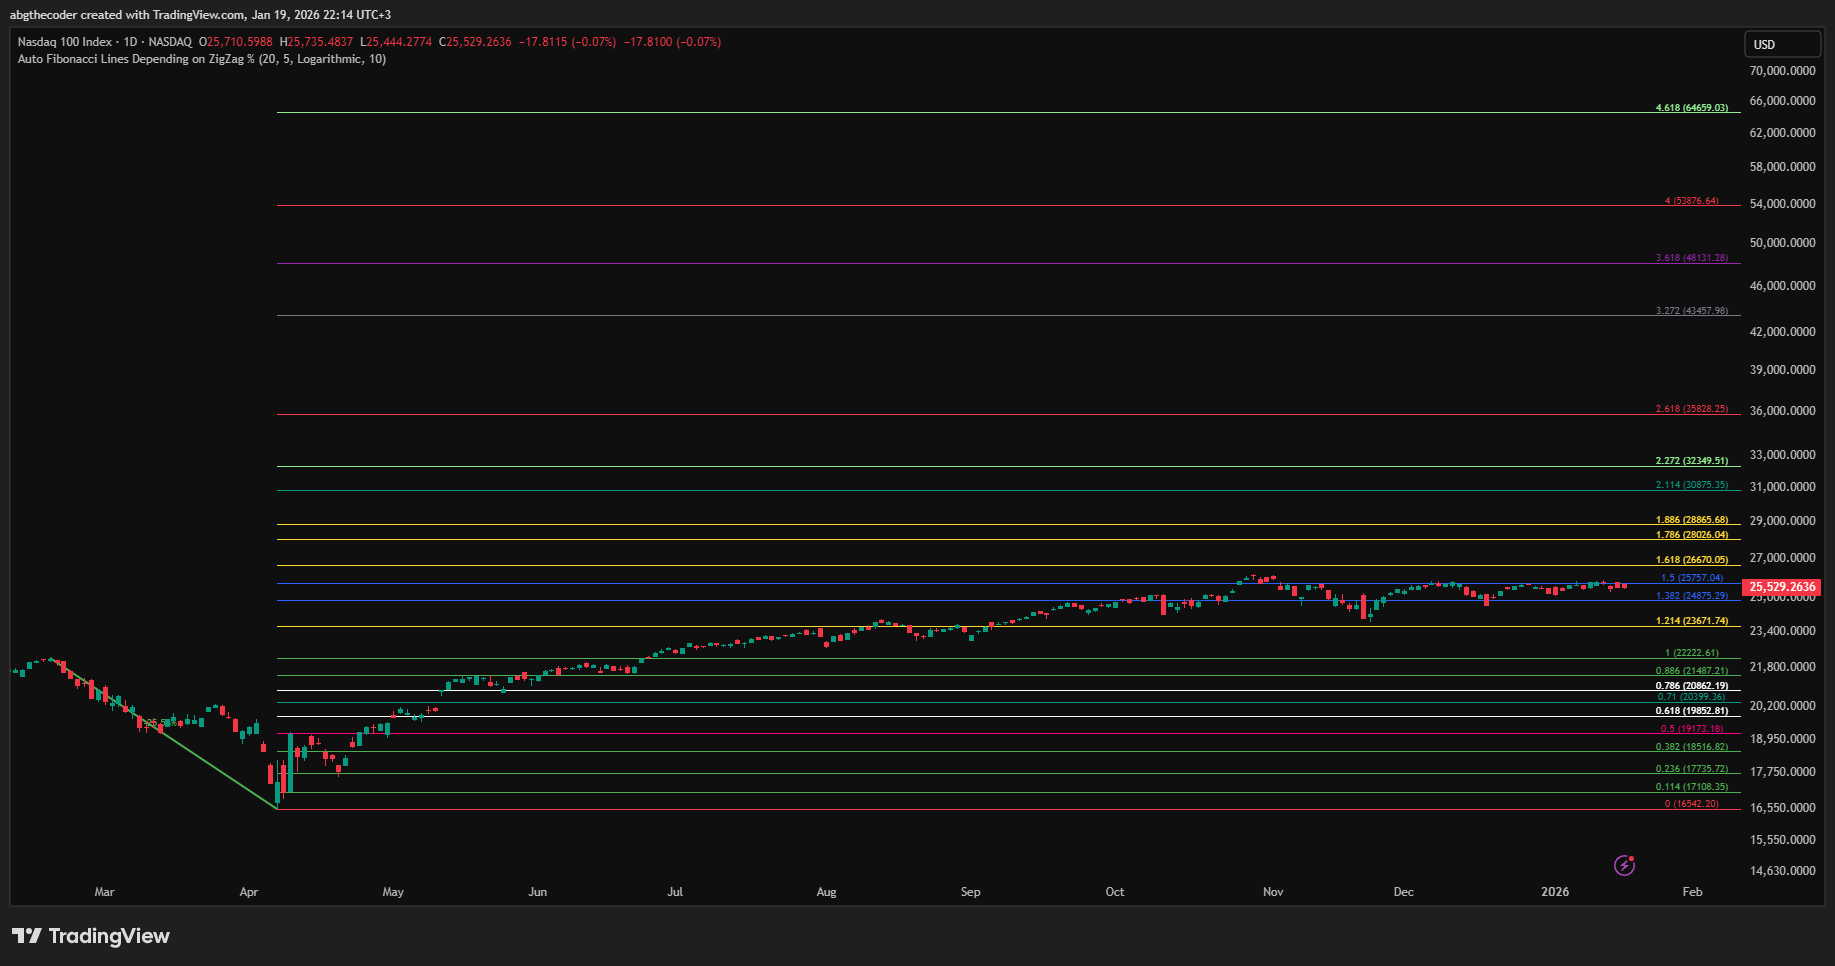
Task: Click the Mar label on time axis
Action: click(x=104, y=892)
